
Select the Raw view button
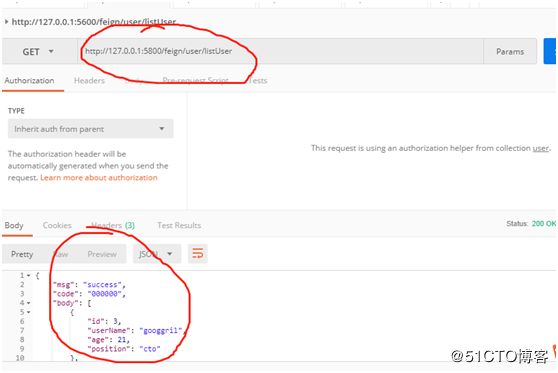pyautogui.click(x=61, y=254)
